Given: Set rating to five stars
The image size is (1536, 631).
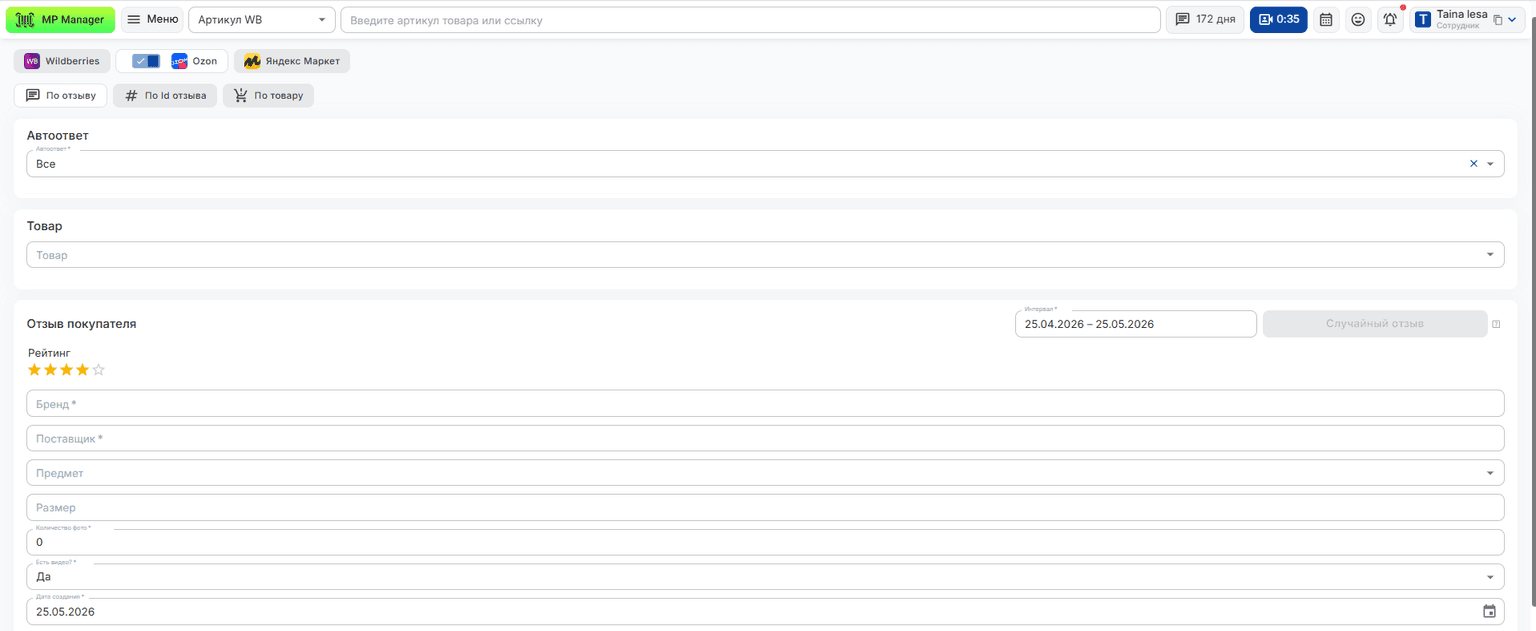Looking at the screenshot, I should click(x=98, y=370).
